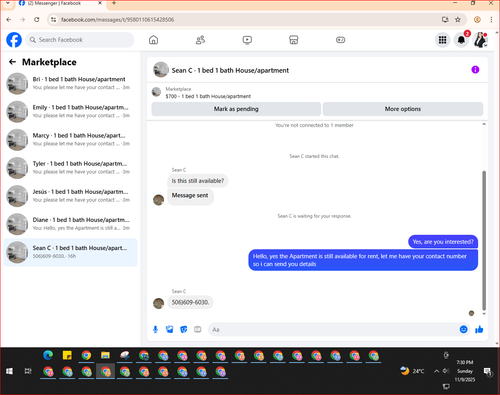Open Tyler's 1 bed 1 bath conversation
500x395 pixels.
tap(70, 168)
